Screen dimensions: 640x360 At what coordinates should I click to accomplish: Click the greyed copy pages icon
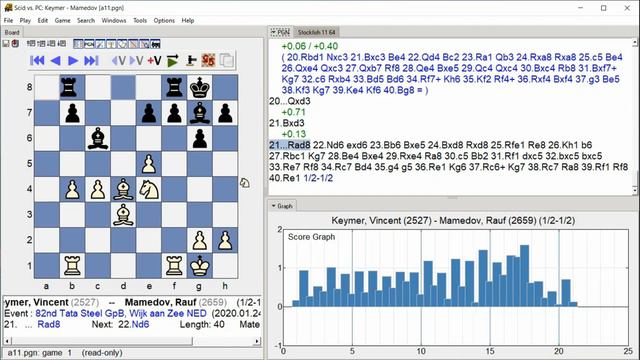click(x=227, y=60)
